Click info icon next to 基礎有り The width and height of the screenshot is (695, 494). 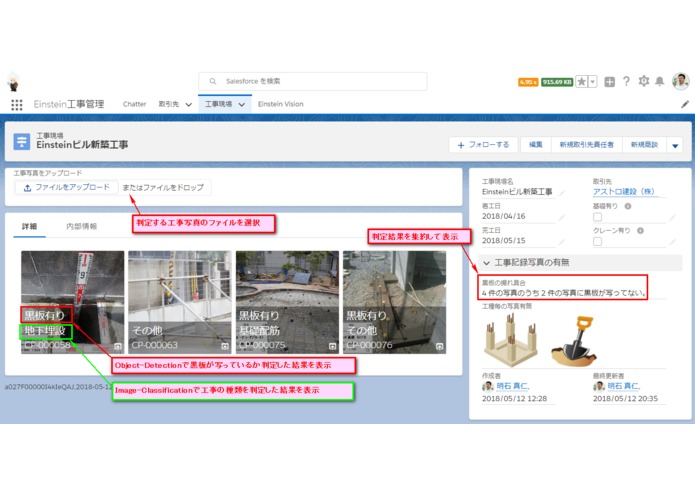point(628,206)
